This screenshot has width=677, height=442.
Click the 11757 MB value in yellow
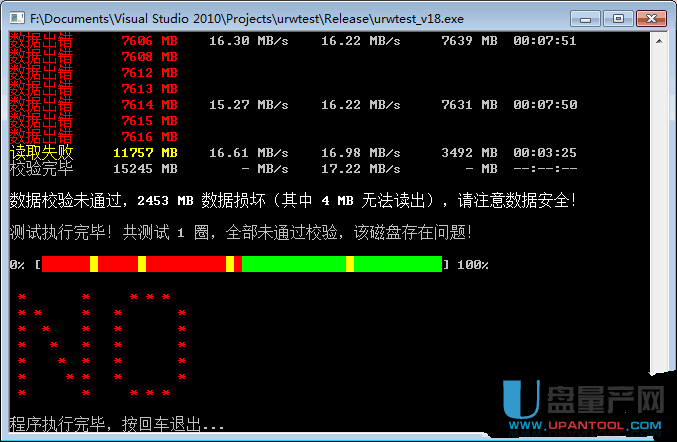tap(146, 152)
